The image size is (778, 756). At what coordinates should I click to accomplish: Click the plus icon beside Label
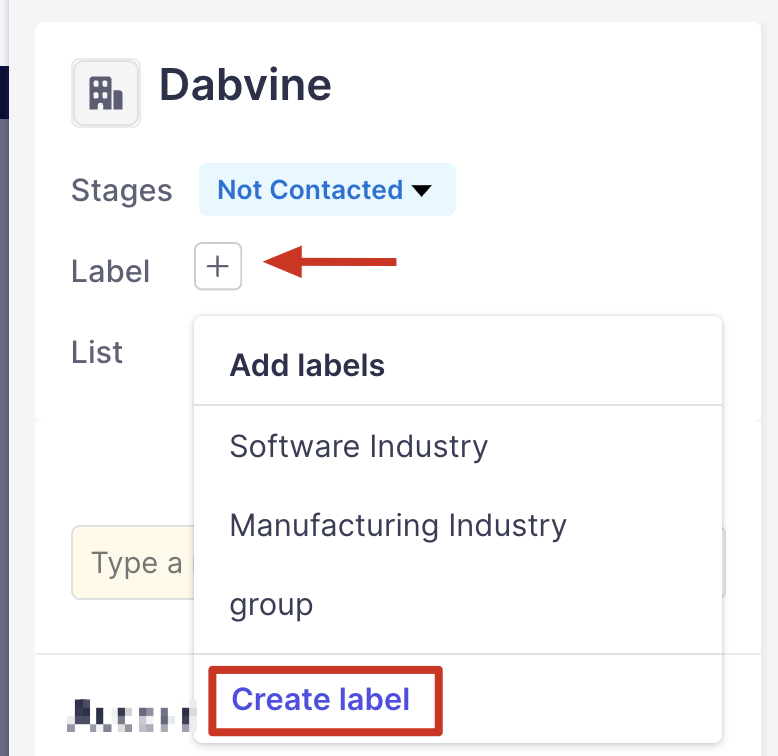[x=218, y=266]
